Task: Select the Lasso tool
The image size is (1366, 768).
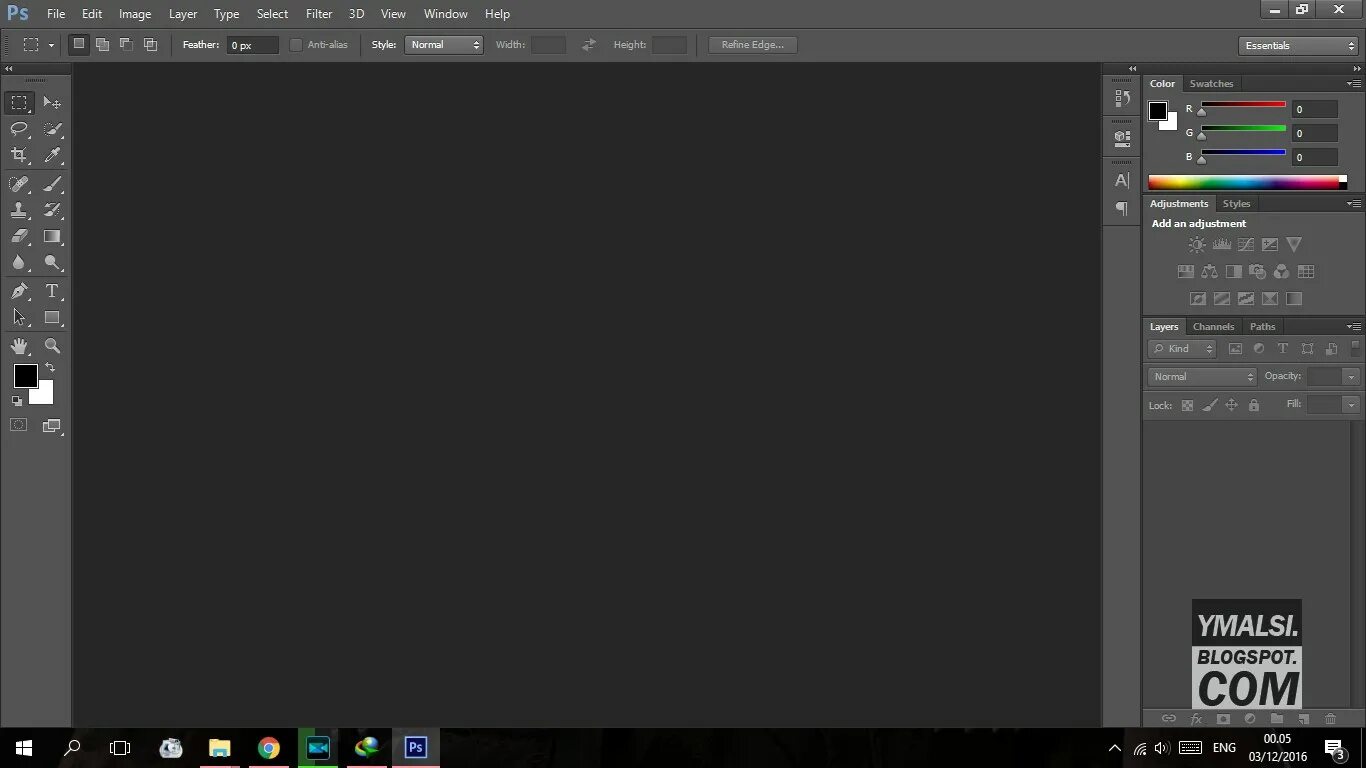Action: coord(19,129)
